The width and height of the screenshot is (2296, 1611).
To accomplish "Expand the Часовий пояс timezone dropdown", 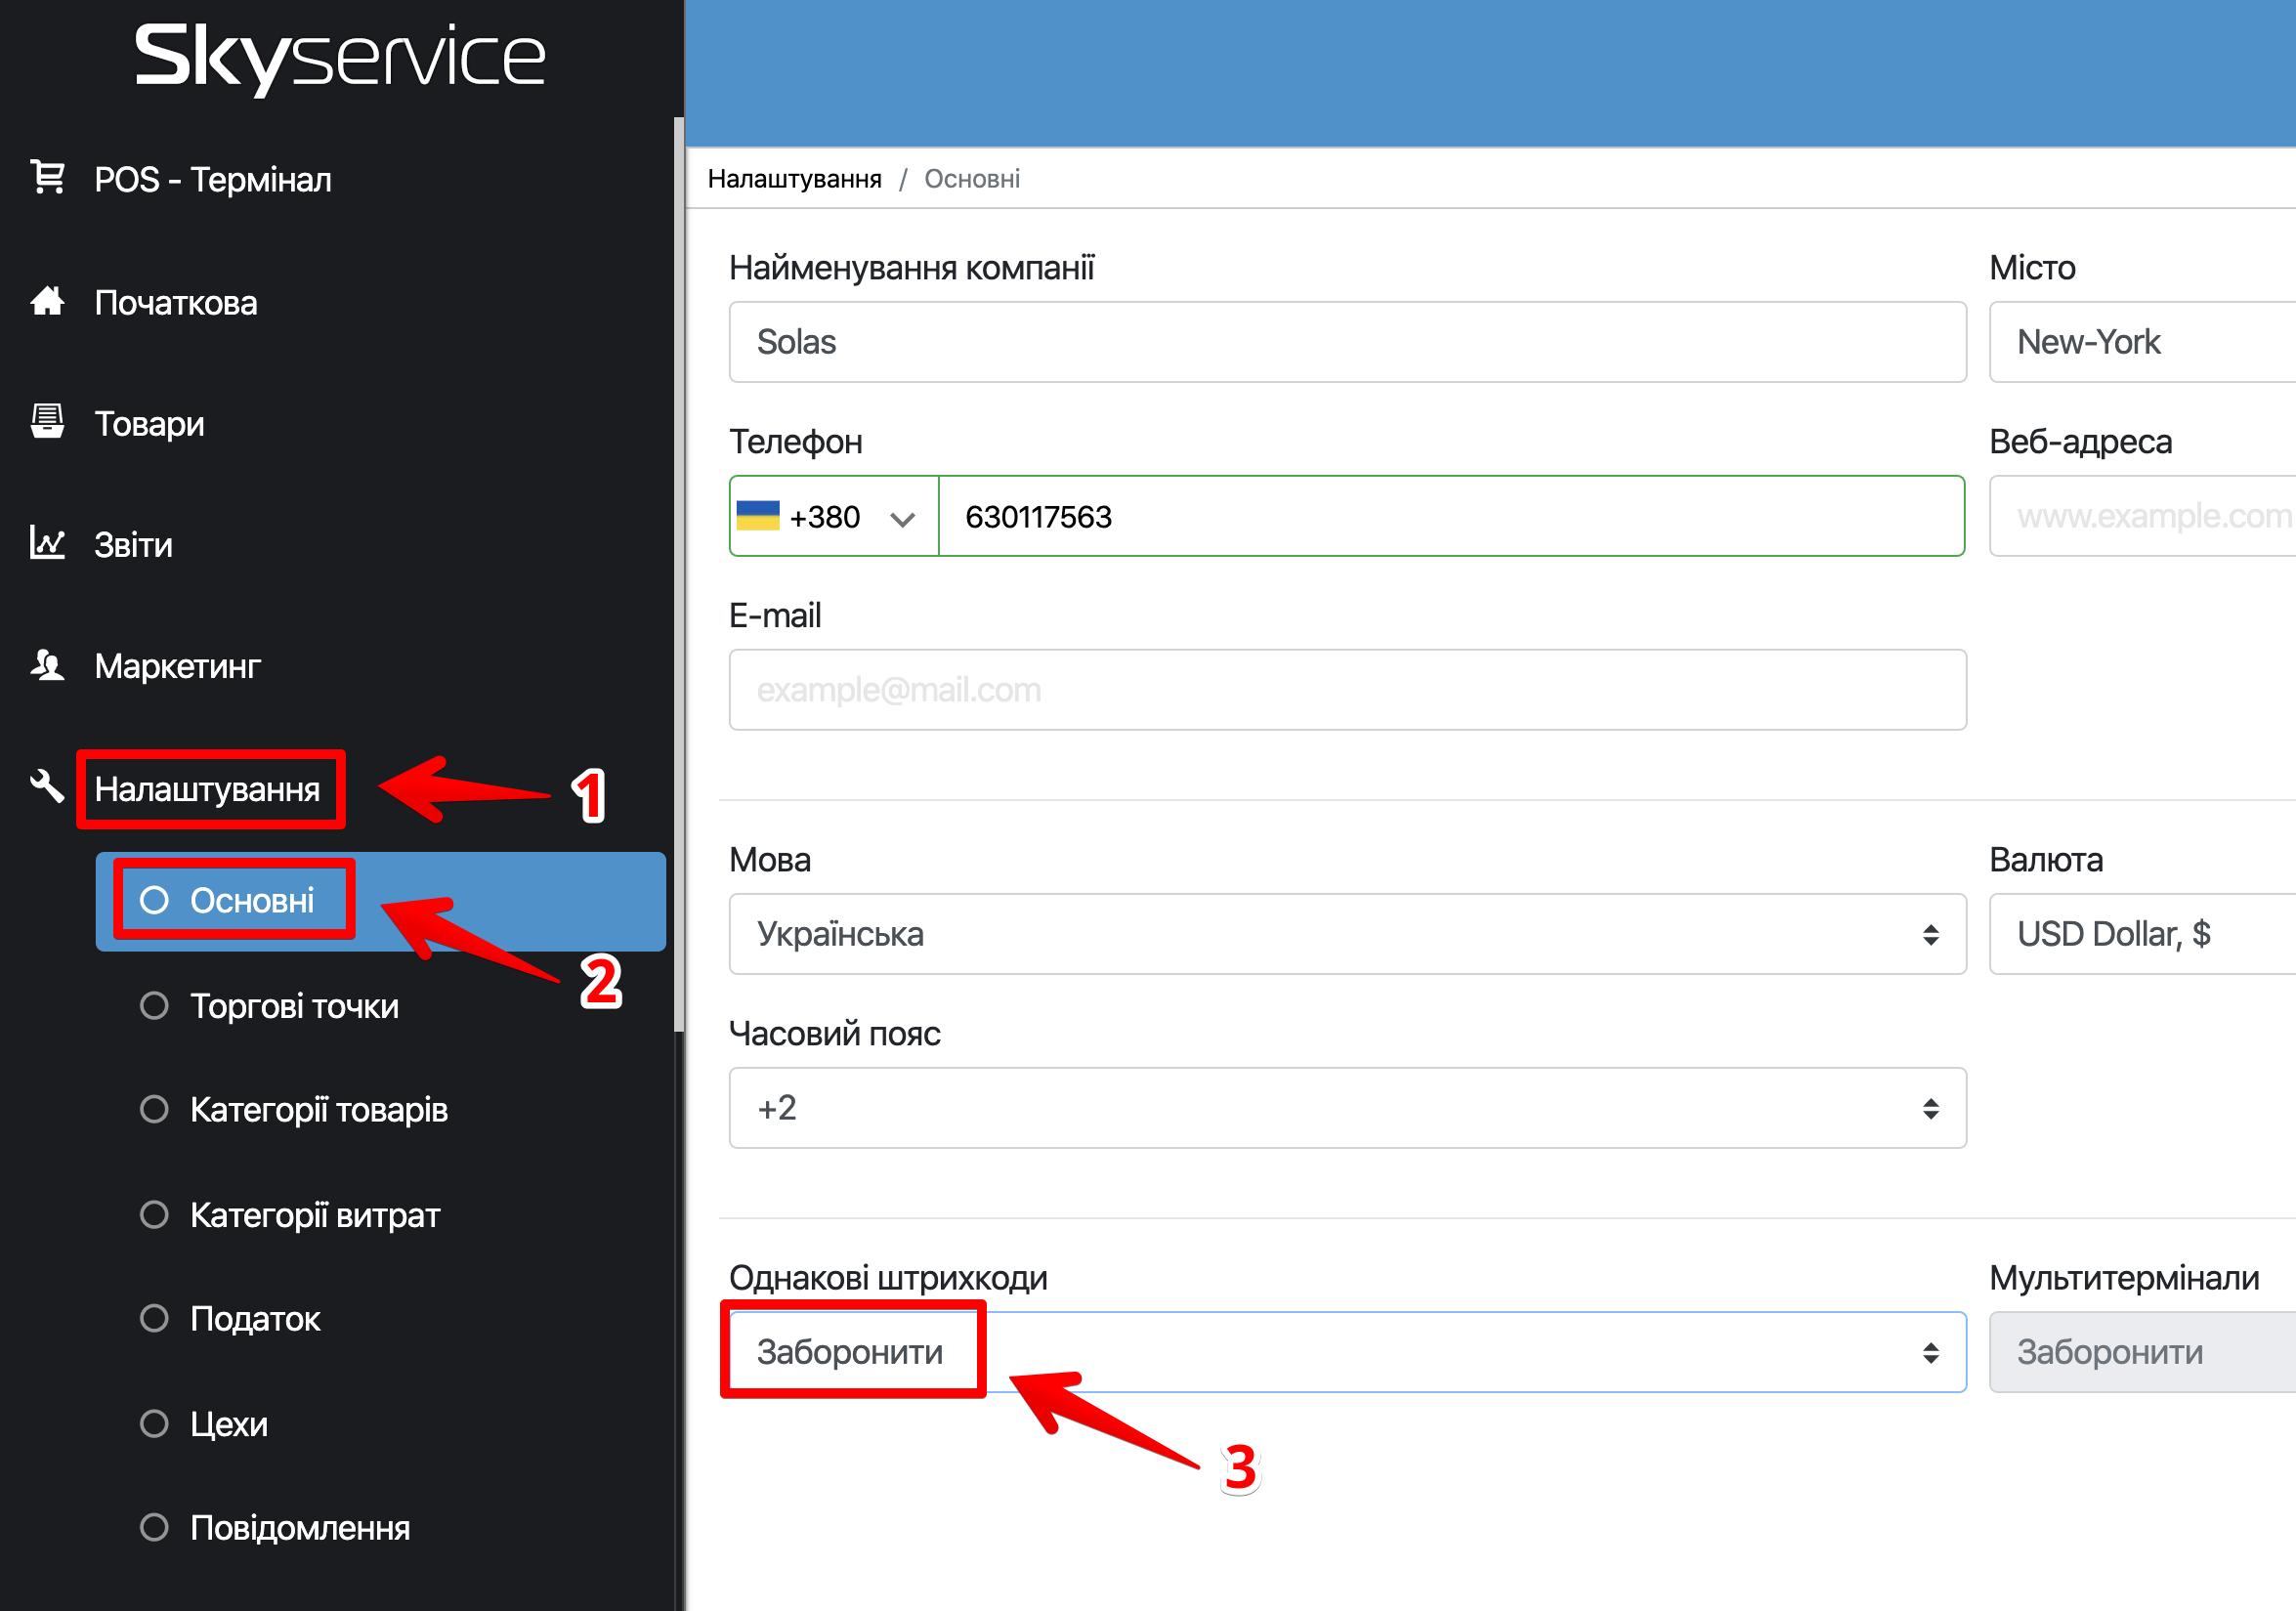I will (1346, 1107).
